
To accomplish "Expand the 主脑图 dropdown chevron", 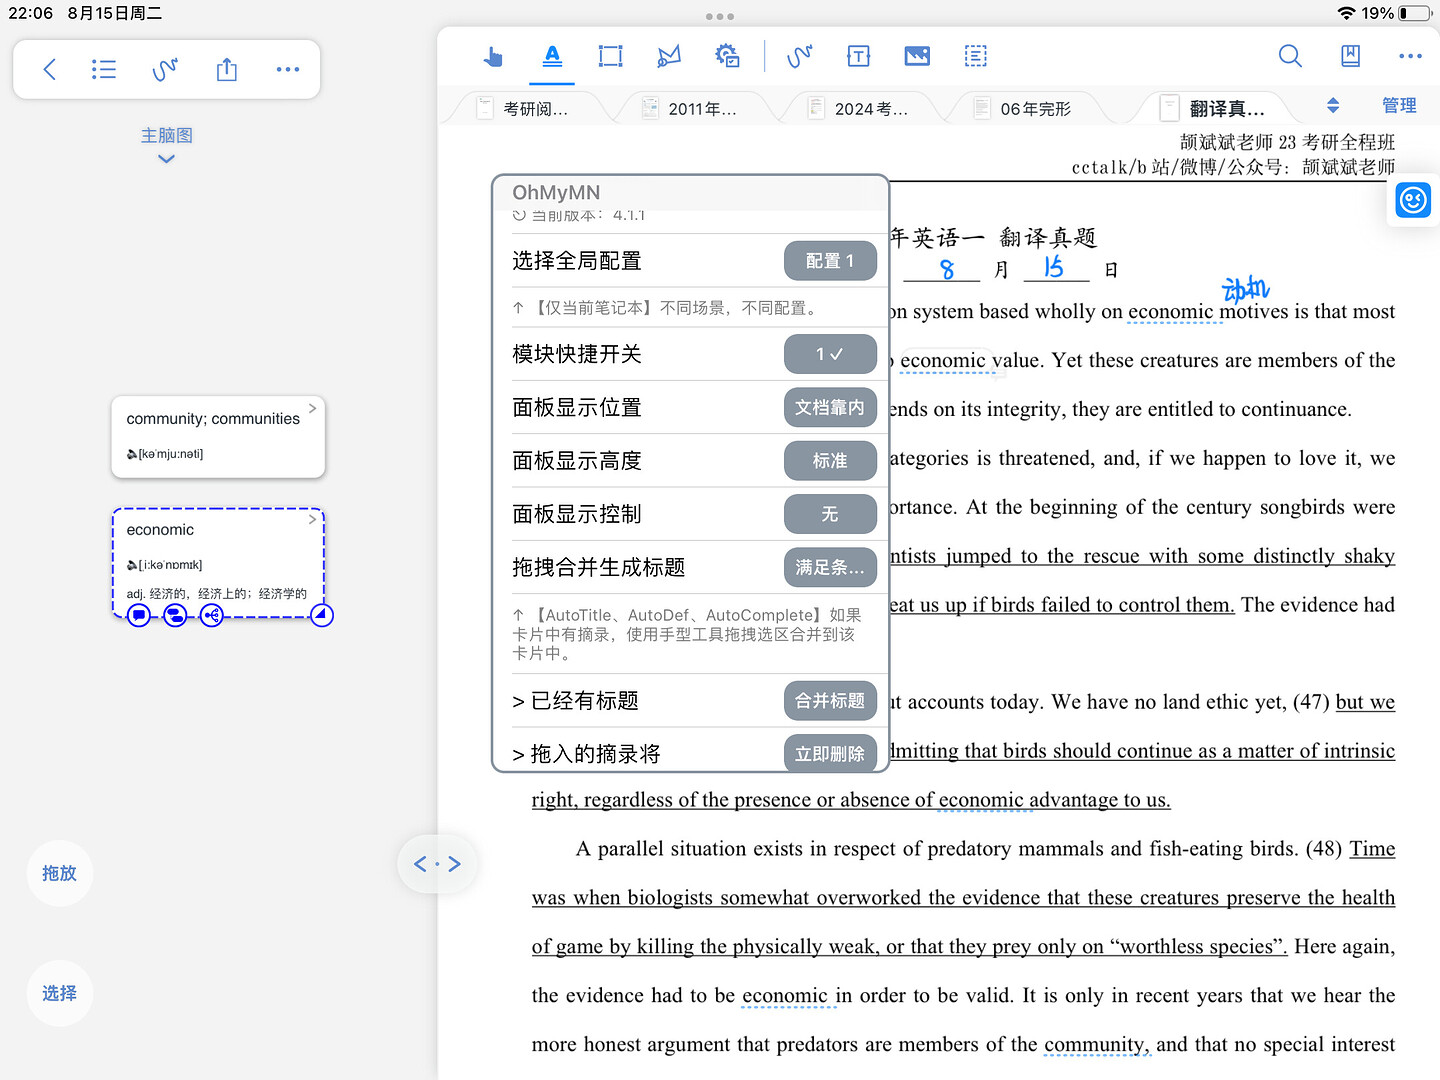I will (x=166, y=159).
